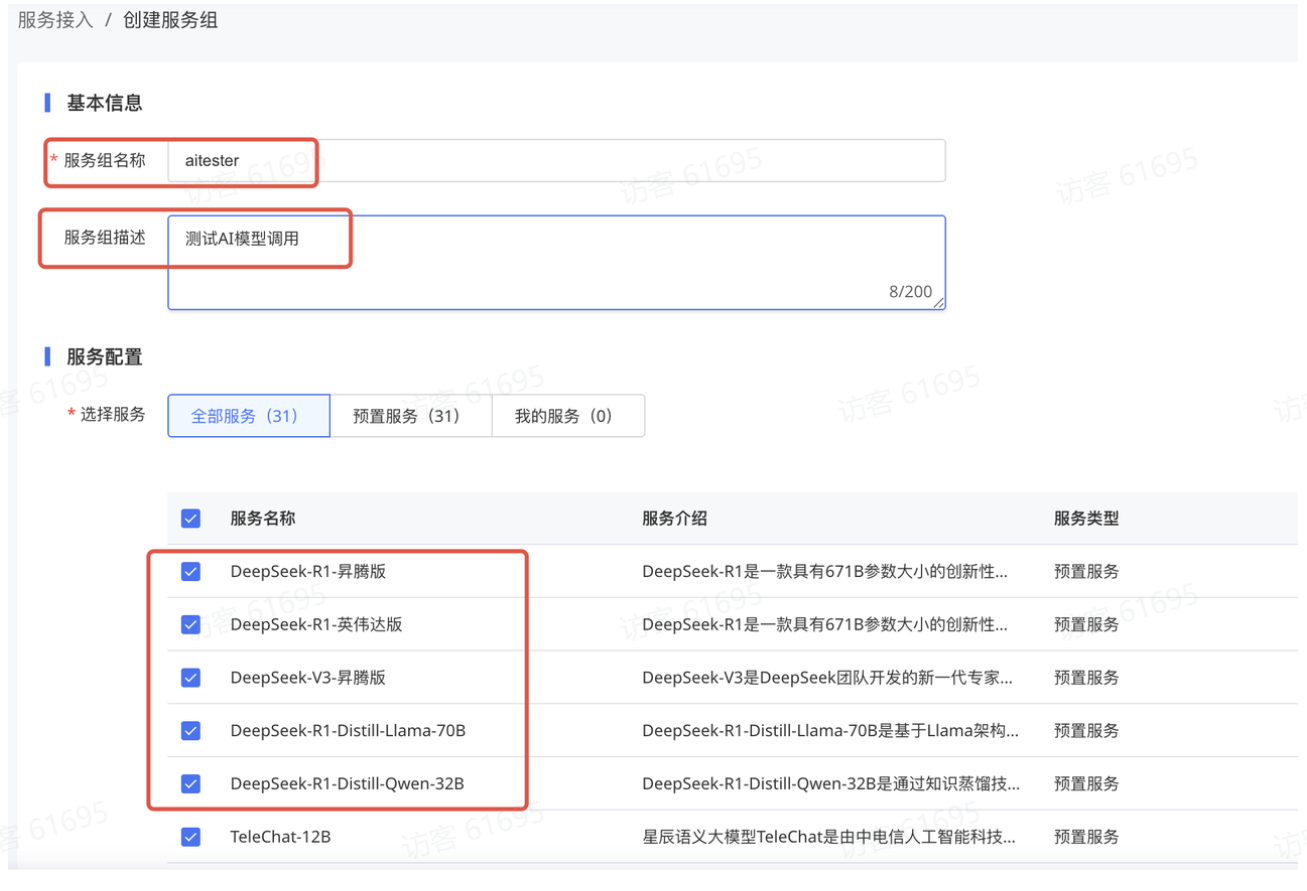
Task: Click description of DeepSeek-R1-昇腾版 row
Action: pos(825,571)
